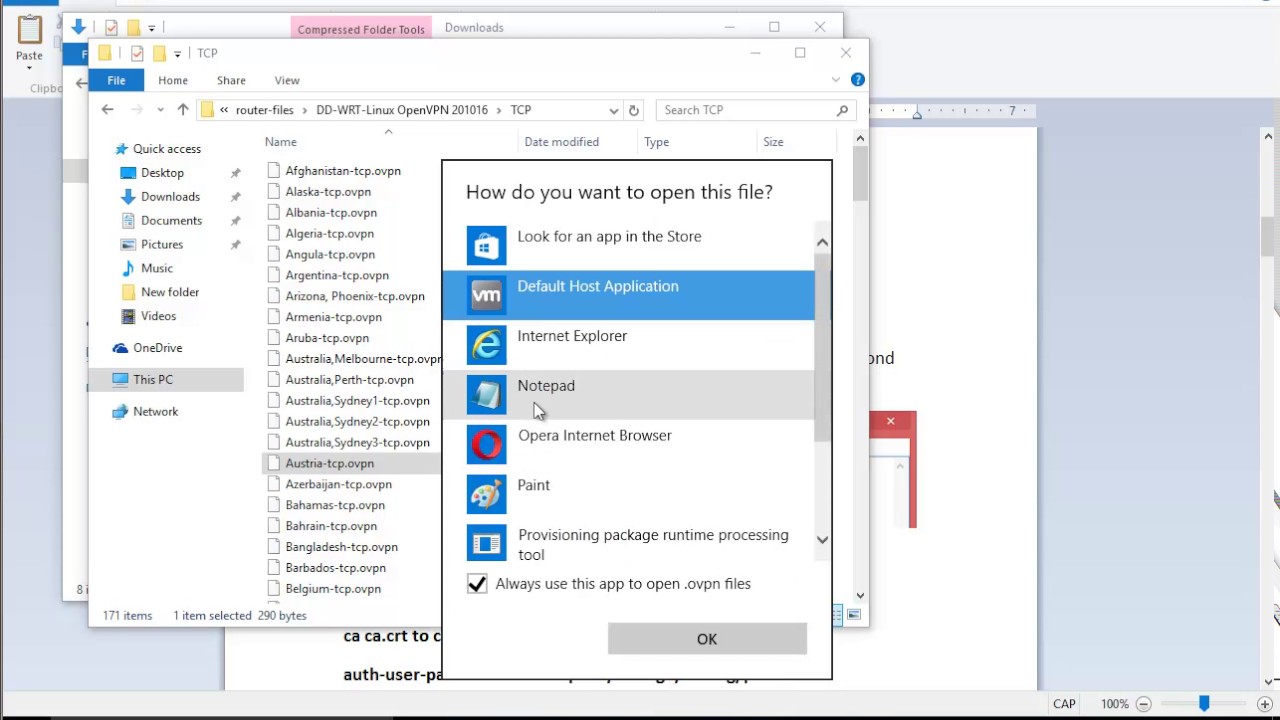Select the Notepad icon in app list

tap(486, 395)
